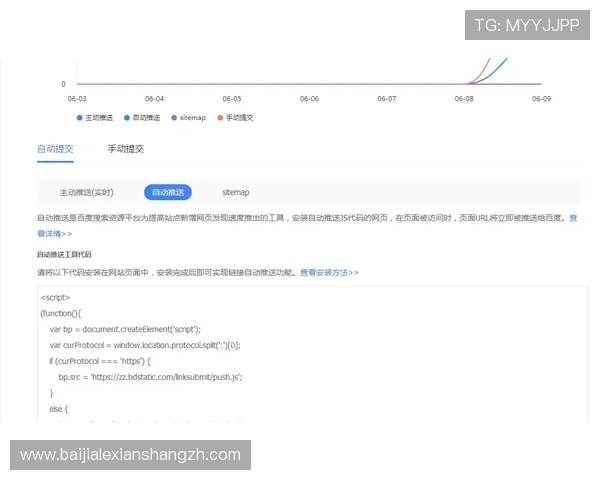Click the 06-07 date label on chart
This screenshot has width=600, height=480.
(386, 99)
